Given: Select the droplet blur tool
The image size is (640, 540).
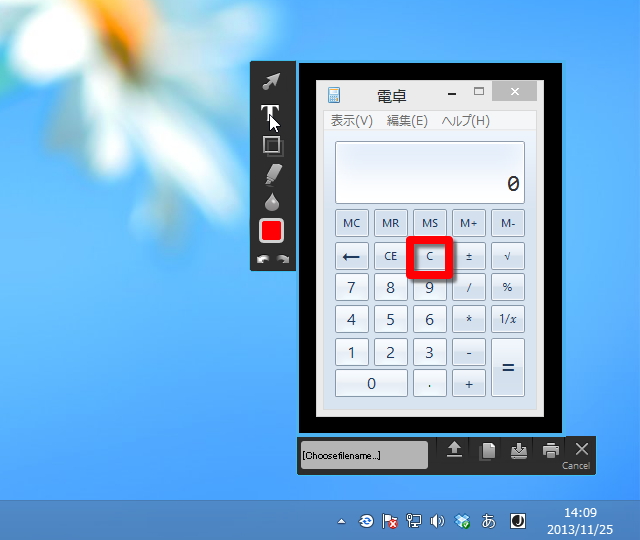Looking at the screenshot, I should click(x=272, y=202).
